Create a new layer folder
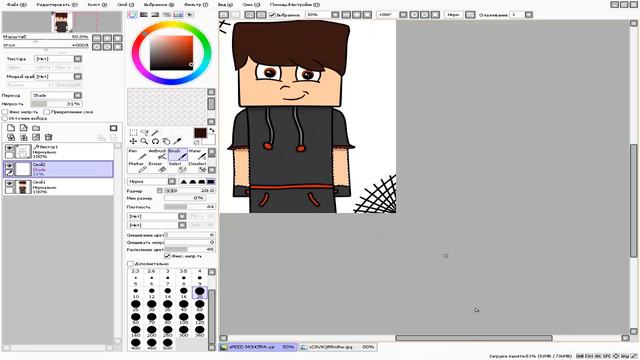 point(36,128)
